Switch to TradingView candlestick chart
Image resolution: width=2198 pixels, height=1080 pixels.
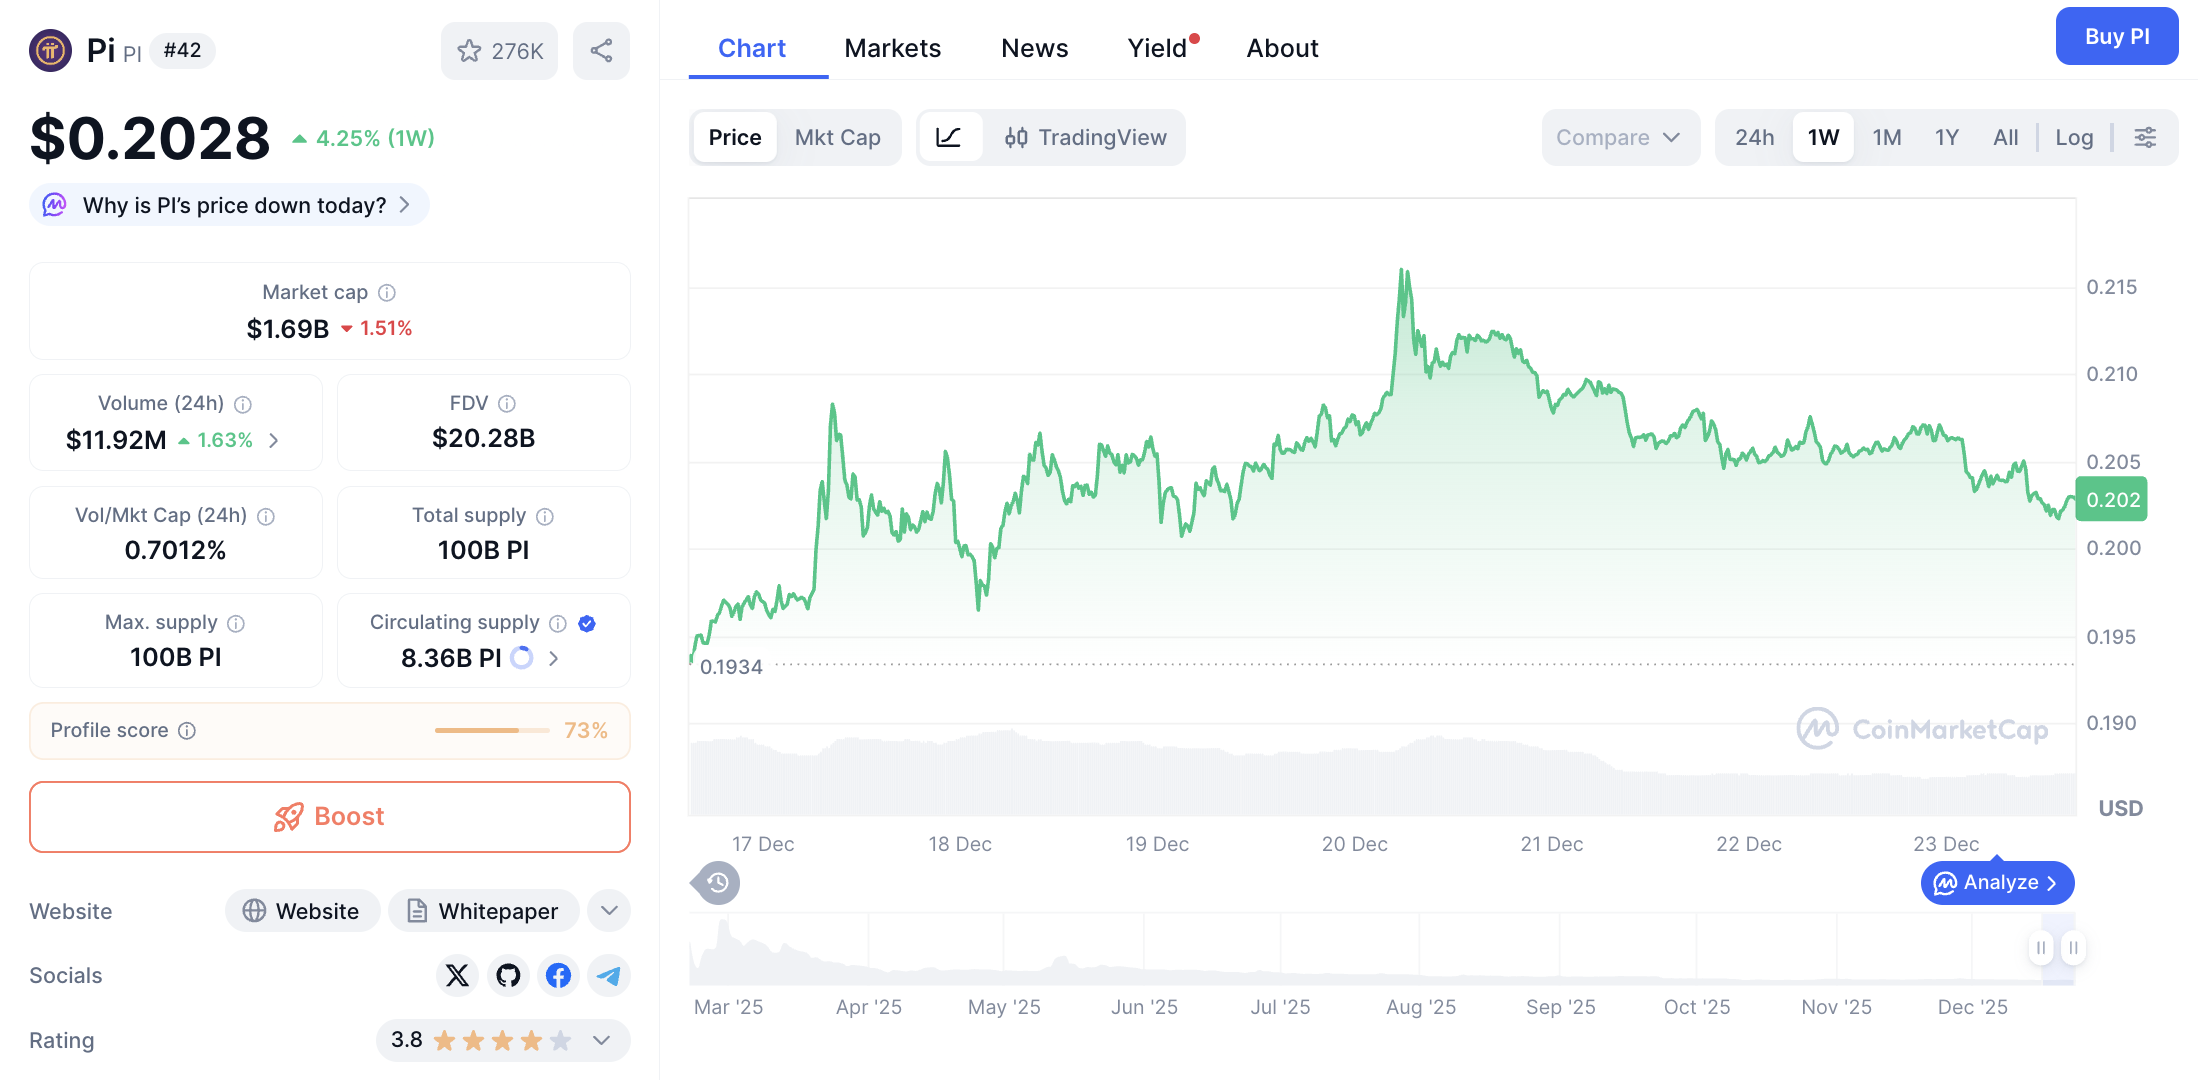[x=1086, y=137]
